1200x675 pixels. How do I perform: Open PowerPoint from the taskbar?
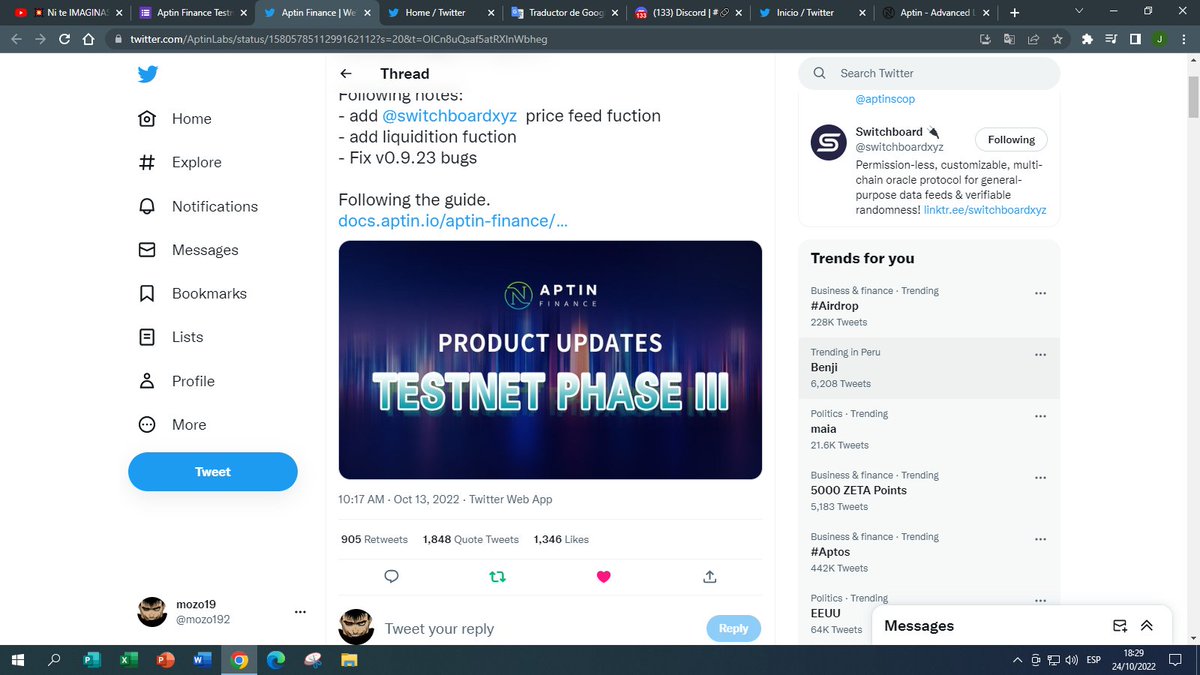pyautogui.click(x=166, y=660)
